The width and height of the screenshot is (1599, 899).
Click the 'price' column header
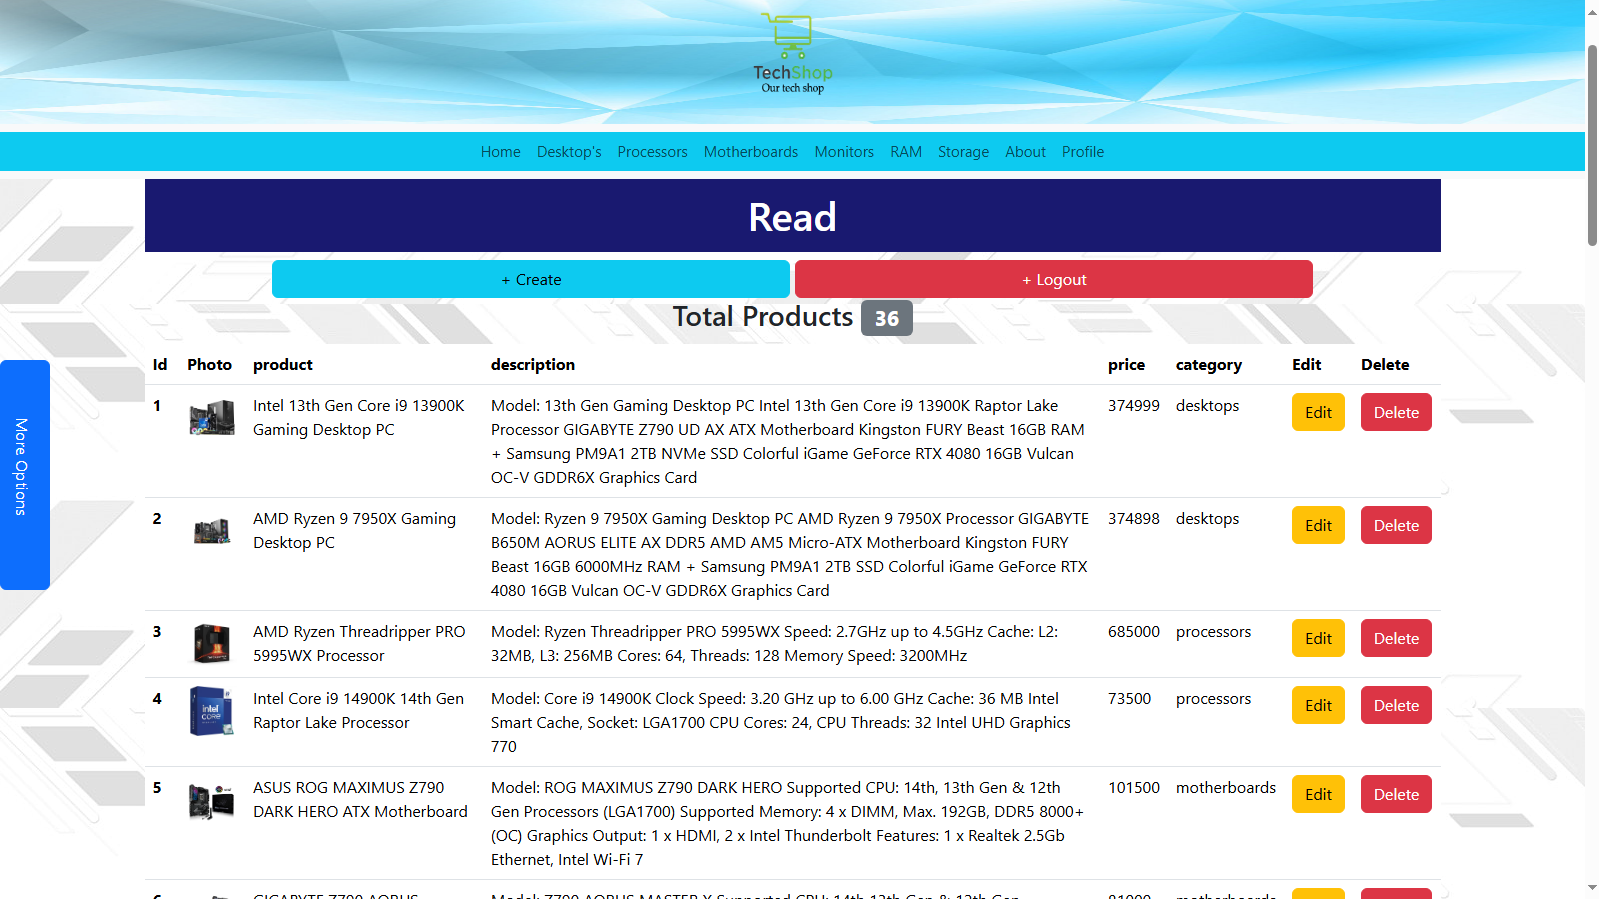[1126, 364]
